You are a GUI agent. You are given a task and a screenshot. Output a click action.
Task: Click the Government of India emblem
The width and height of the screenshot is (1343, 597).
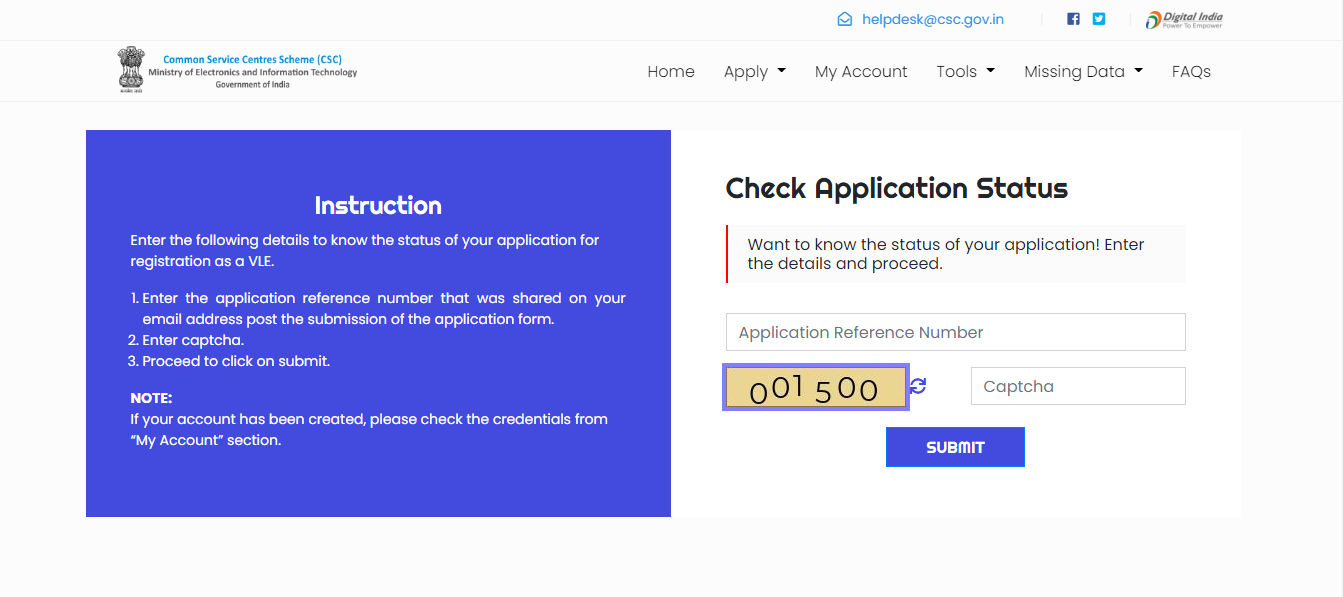pyautogui.click(x=130, y=70)
